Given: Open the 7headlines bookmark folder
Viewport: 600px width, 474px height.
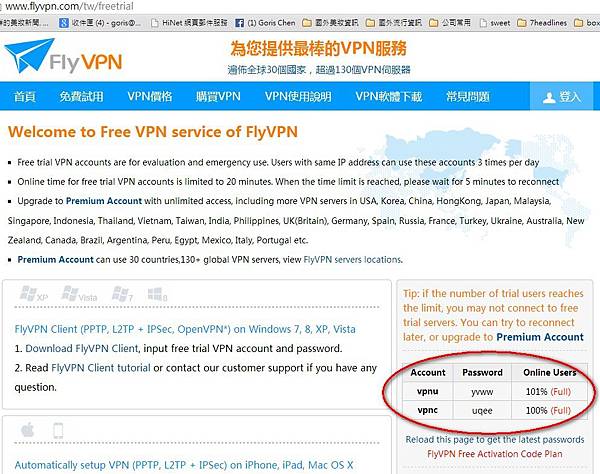Looking at the screenshot, I should point(542,23).
